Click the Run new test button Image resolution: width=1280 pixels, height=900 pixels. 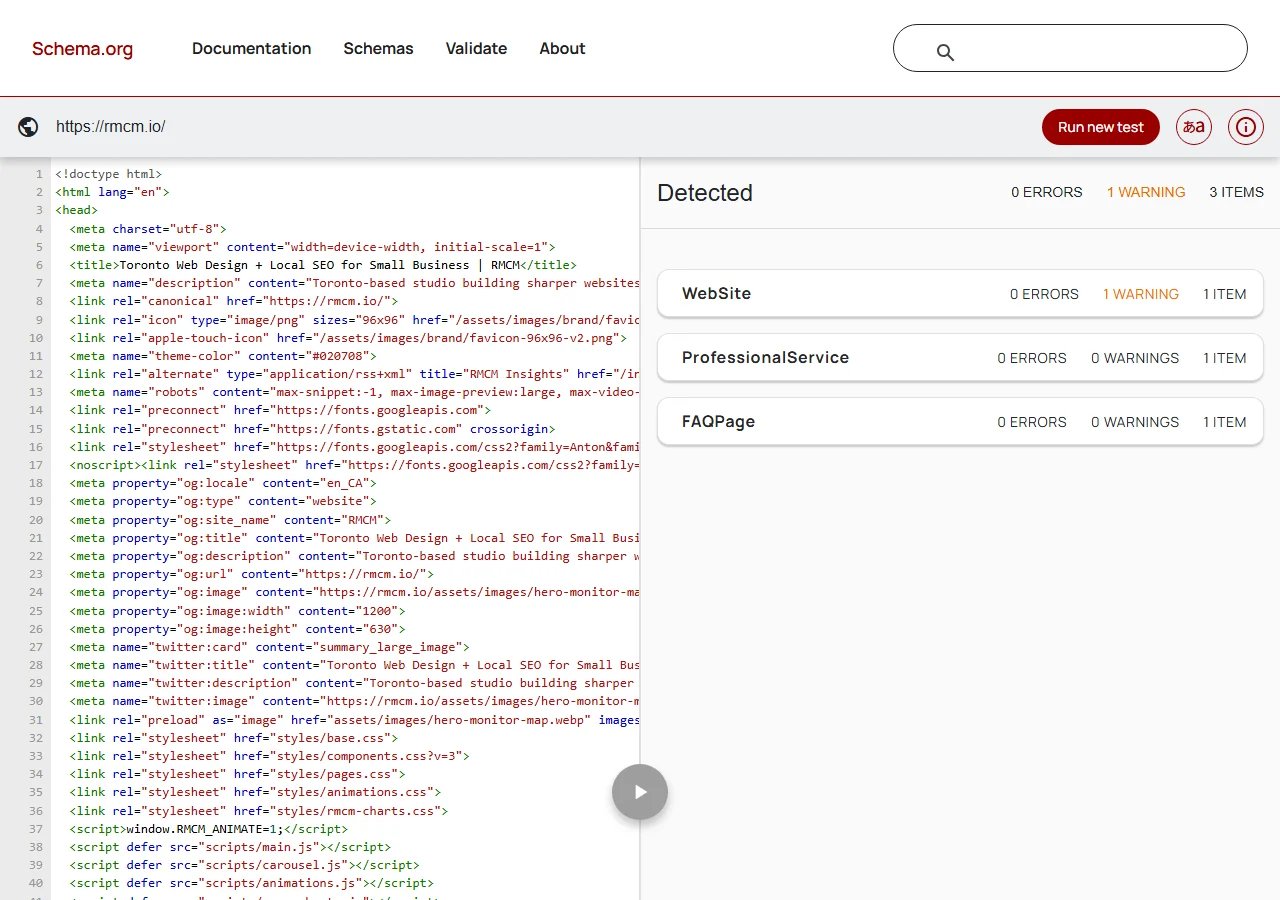(1101, 127)
